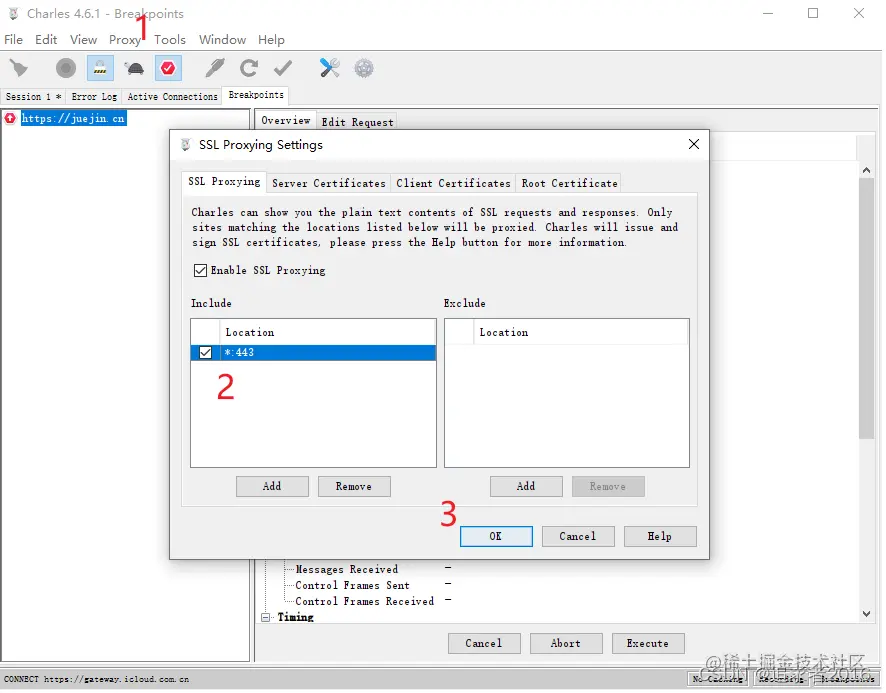The height and width of the screenshot is (693, 886).
Task: Select Control Frames Received tree row
Action: point(364,601)
